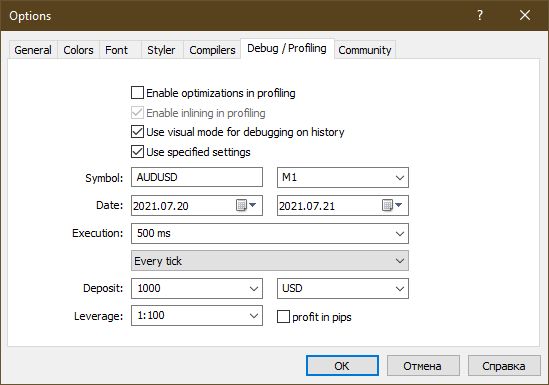This screenshot has width=549, height=385.
Task: Uncheck Use visual mode for debugging on history
Action: click(x=137, y=132)
